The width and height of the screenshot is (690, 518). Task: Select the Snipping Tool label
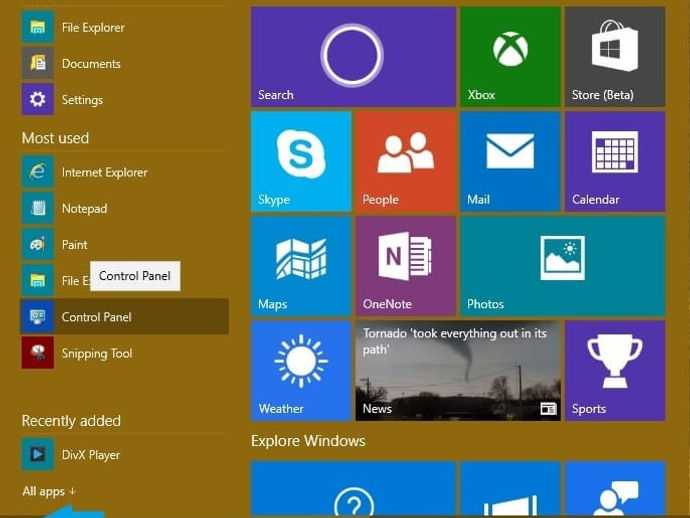coord(97,353)
